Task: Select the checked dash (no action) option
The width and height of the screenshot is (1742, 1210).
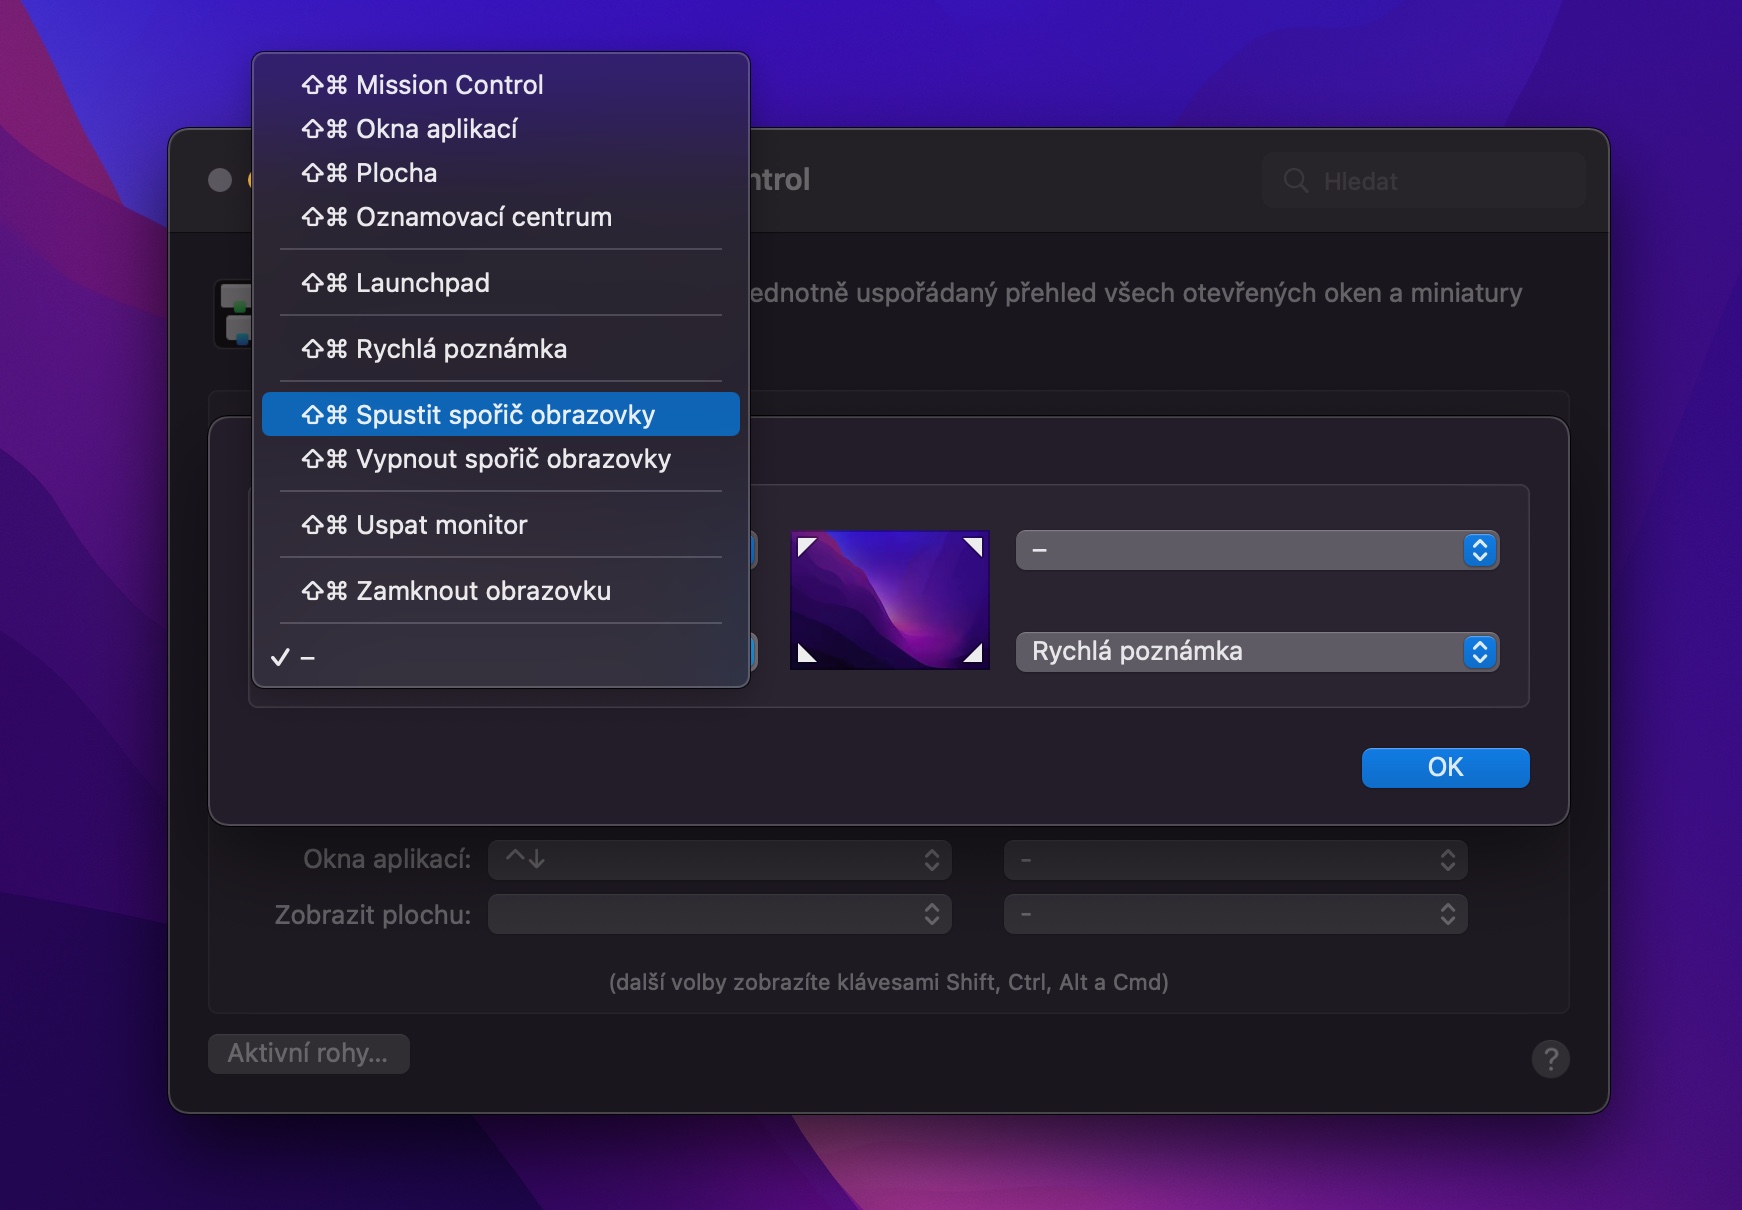Action: coord(500,657)
